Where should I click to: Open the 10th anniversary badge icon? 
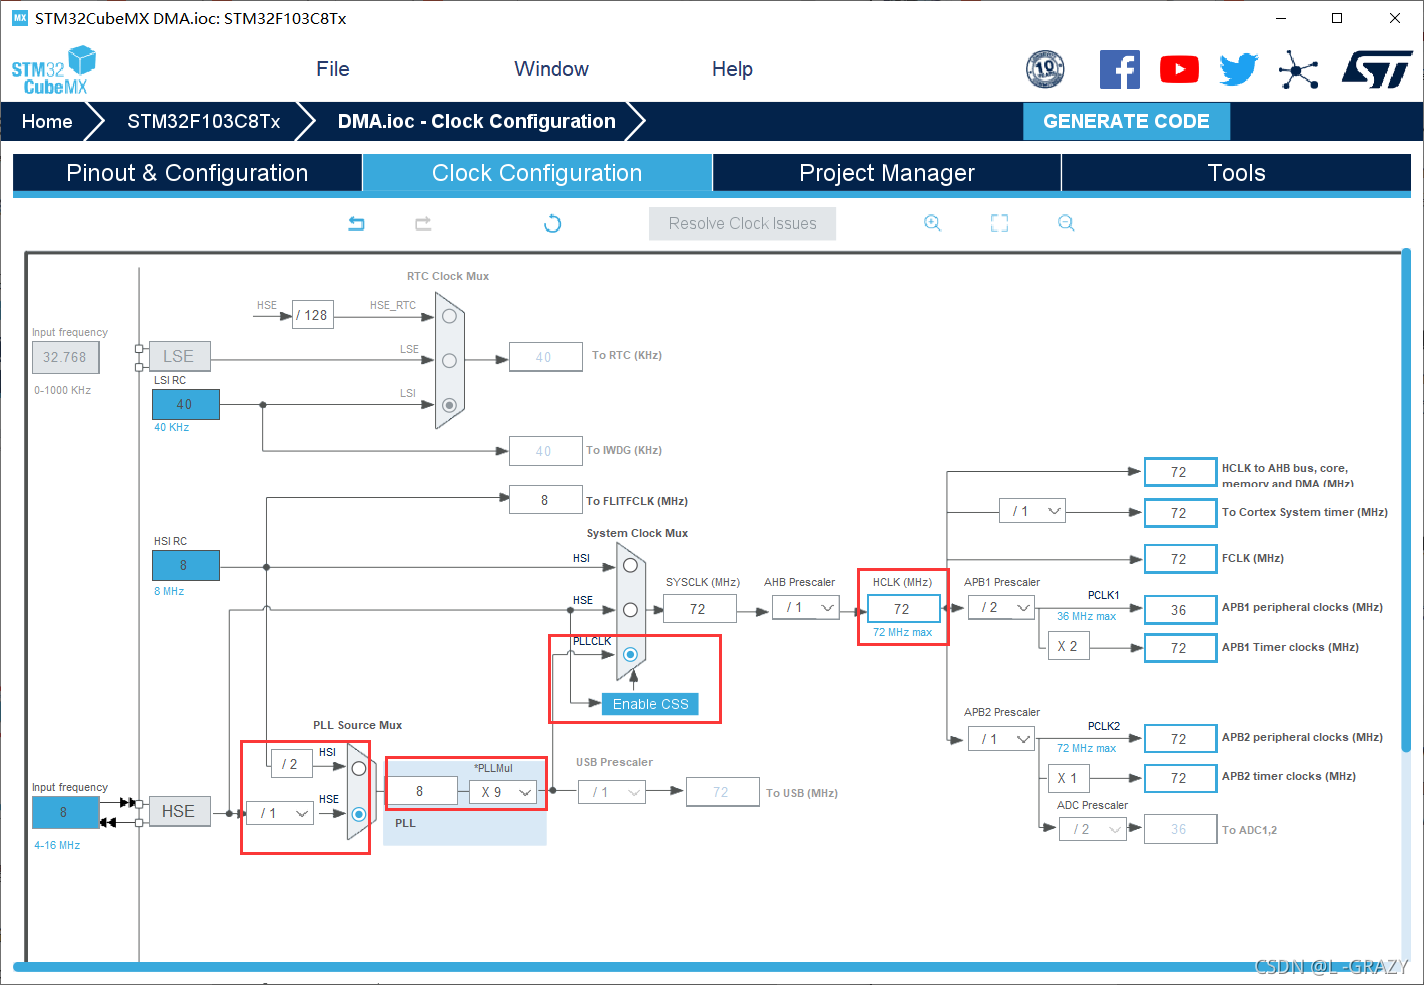tap(1045, 69)
